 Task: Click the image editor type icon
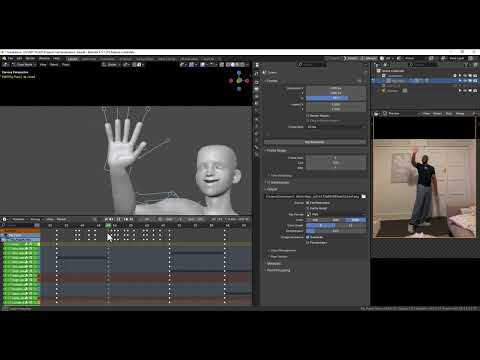point(377,114)
